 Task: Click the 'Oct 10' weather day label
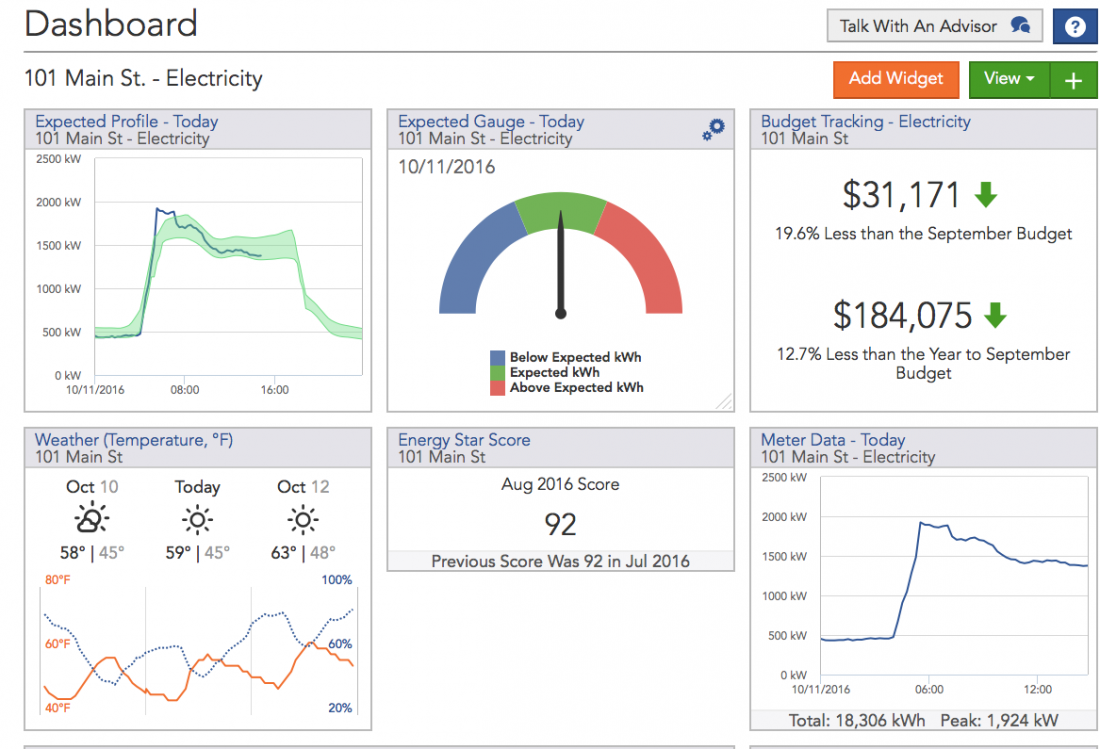[x=92, y=487]
